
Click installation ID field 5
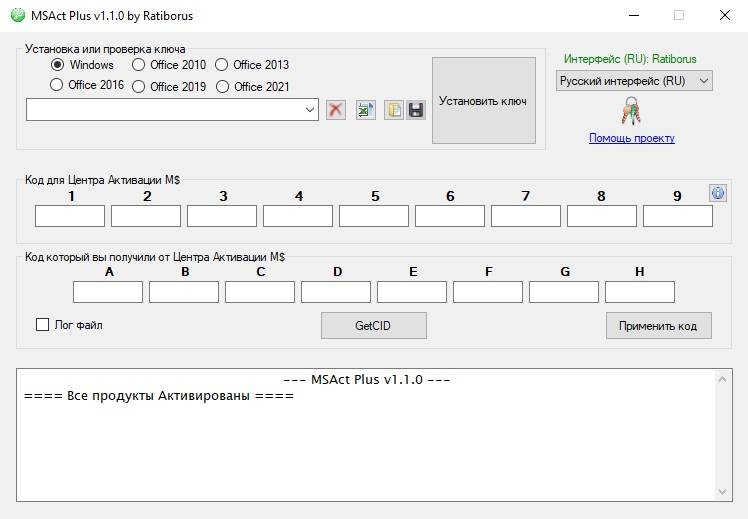pyautogui.click(x=374, y=216)
